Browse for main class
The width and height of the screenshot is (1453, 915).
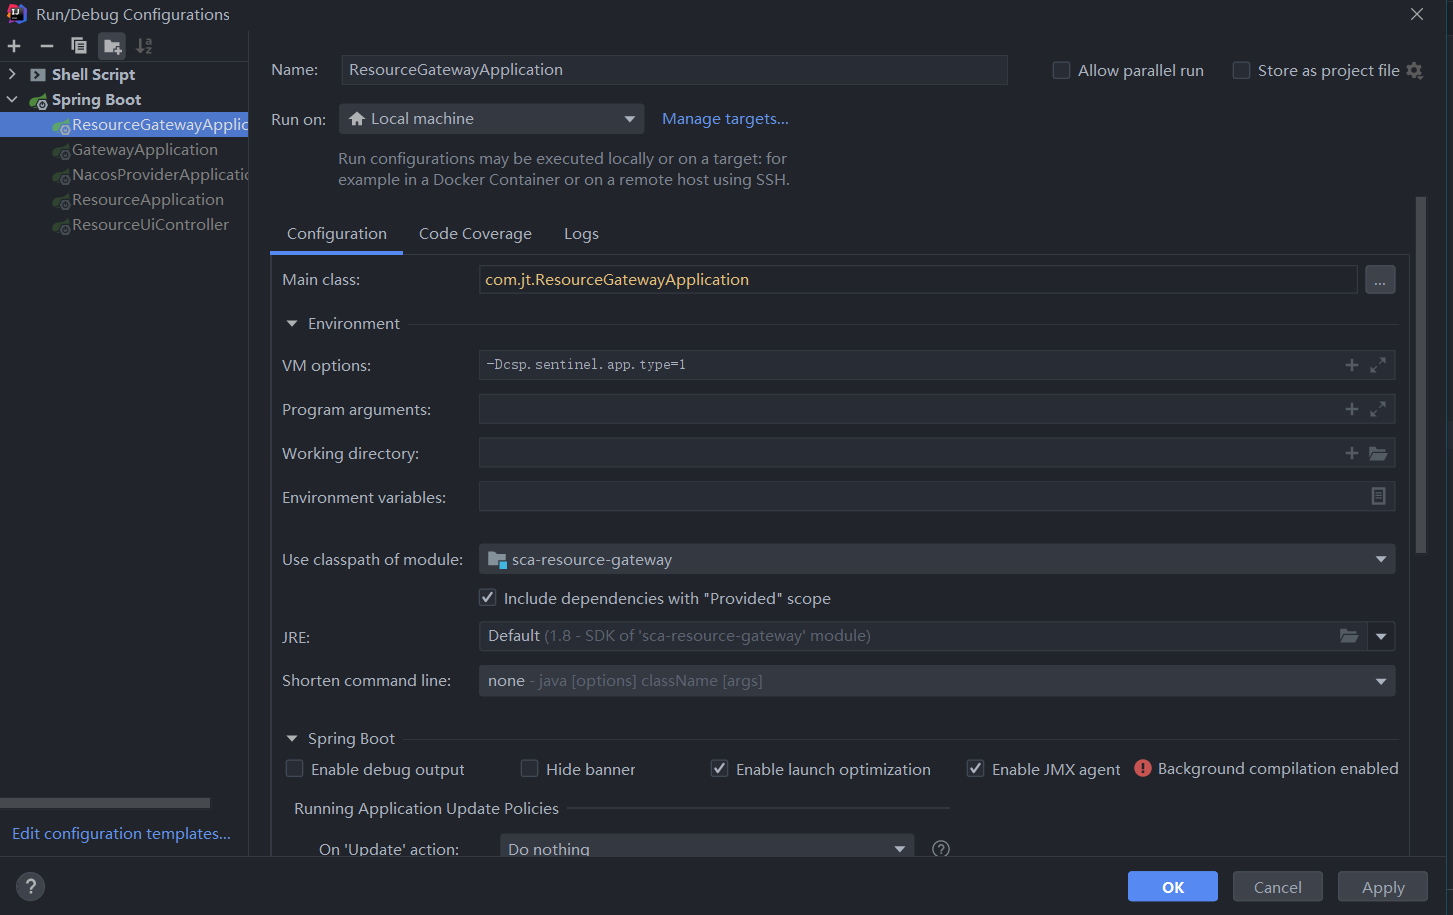coord(1379,280)
